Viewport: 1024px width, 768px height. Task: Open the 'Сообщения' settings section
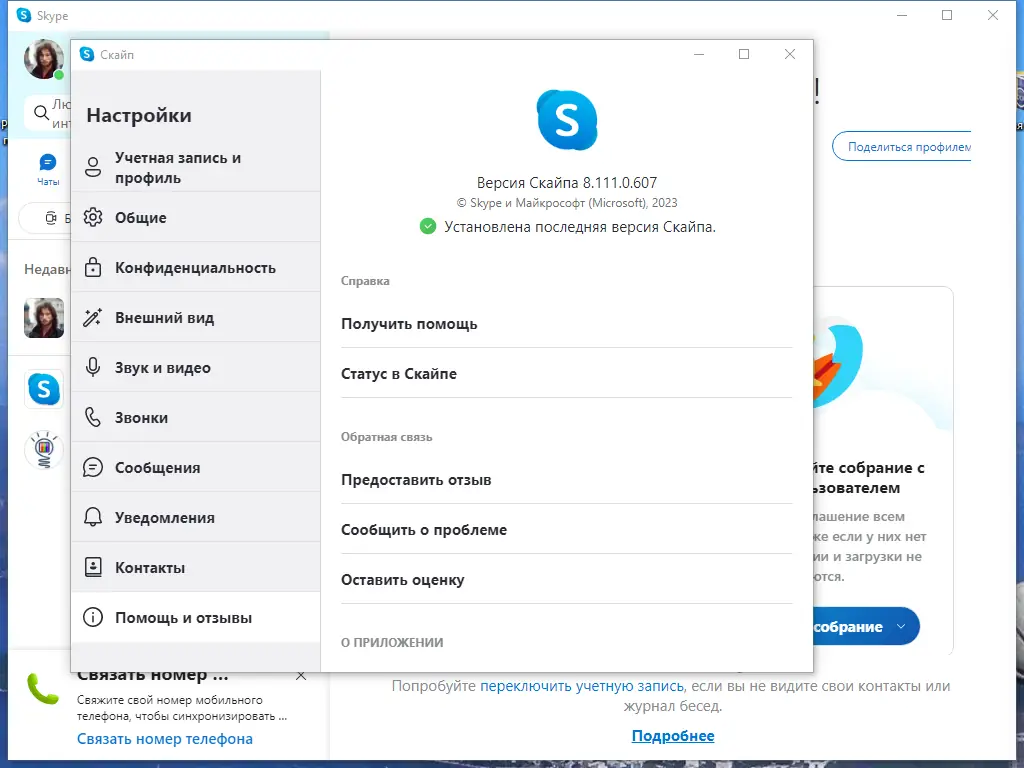[195, 467]
